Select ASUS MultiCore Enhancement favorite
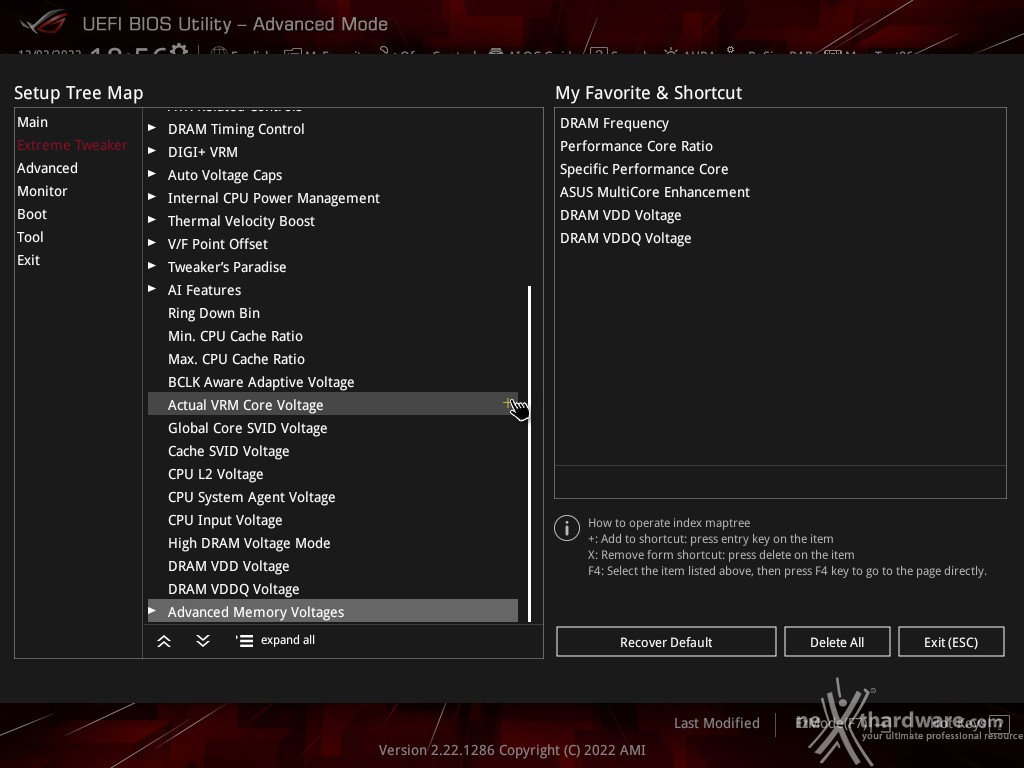This screenshot has height=768, width=1024. (x=654, y=191)
